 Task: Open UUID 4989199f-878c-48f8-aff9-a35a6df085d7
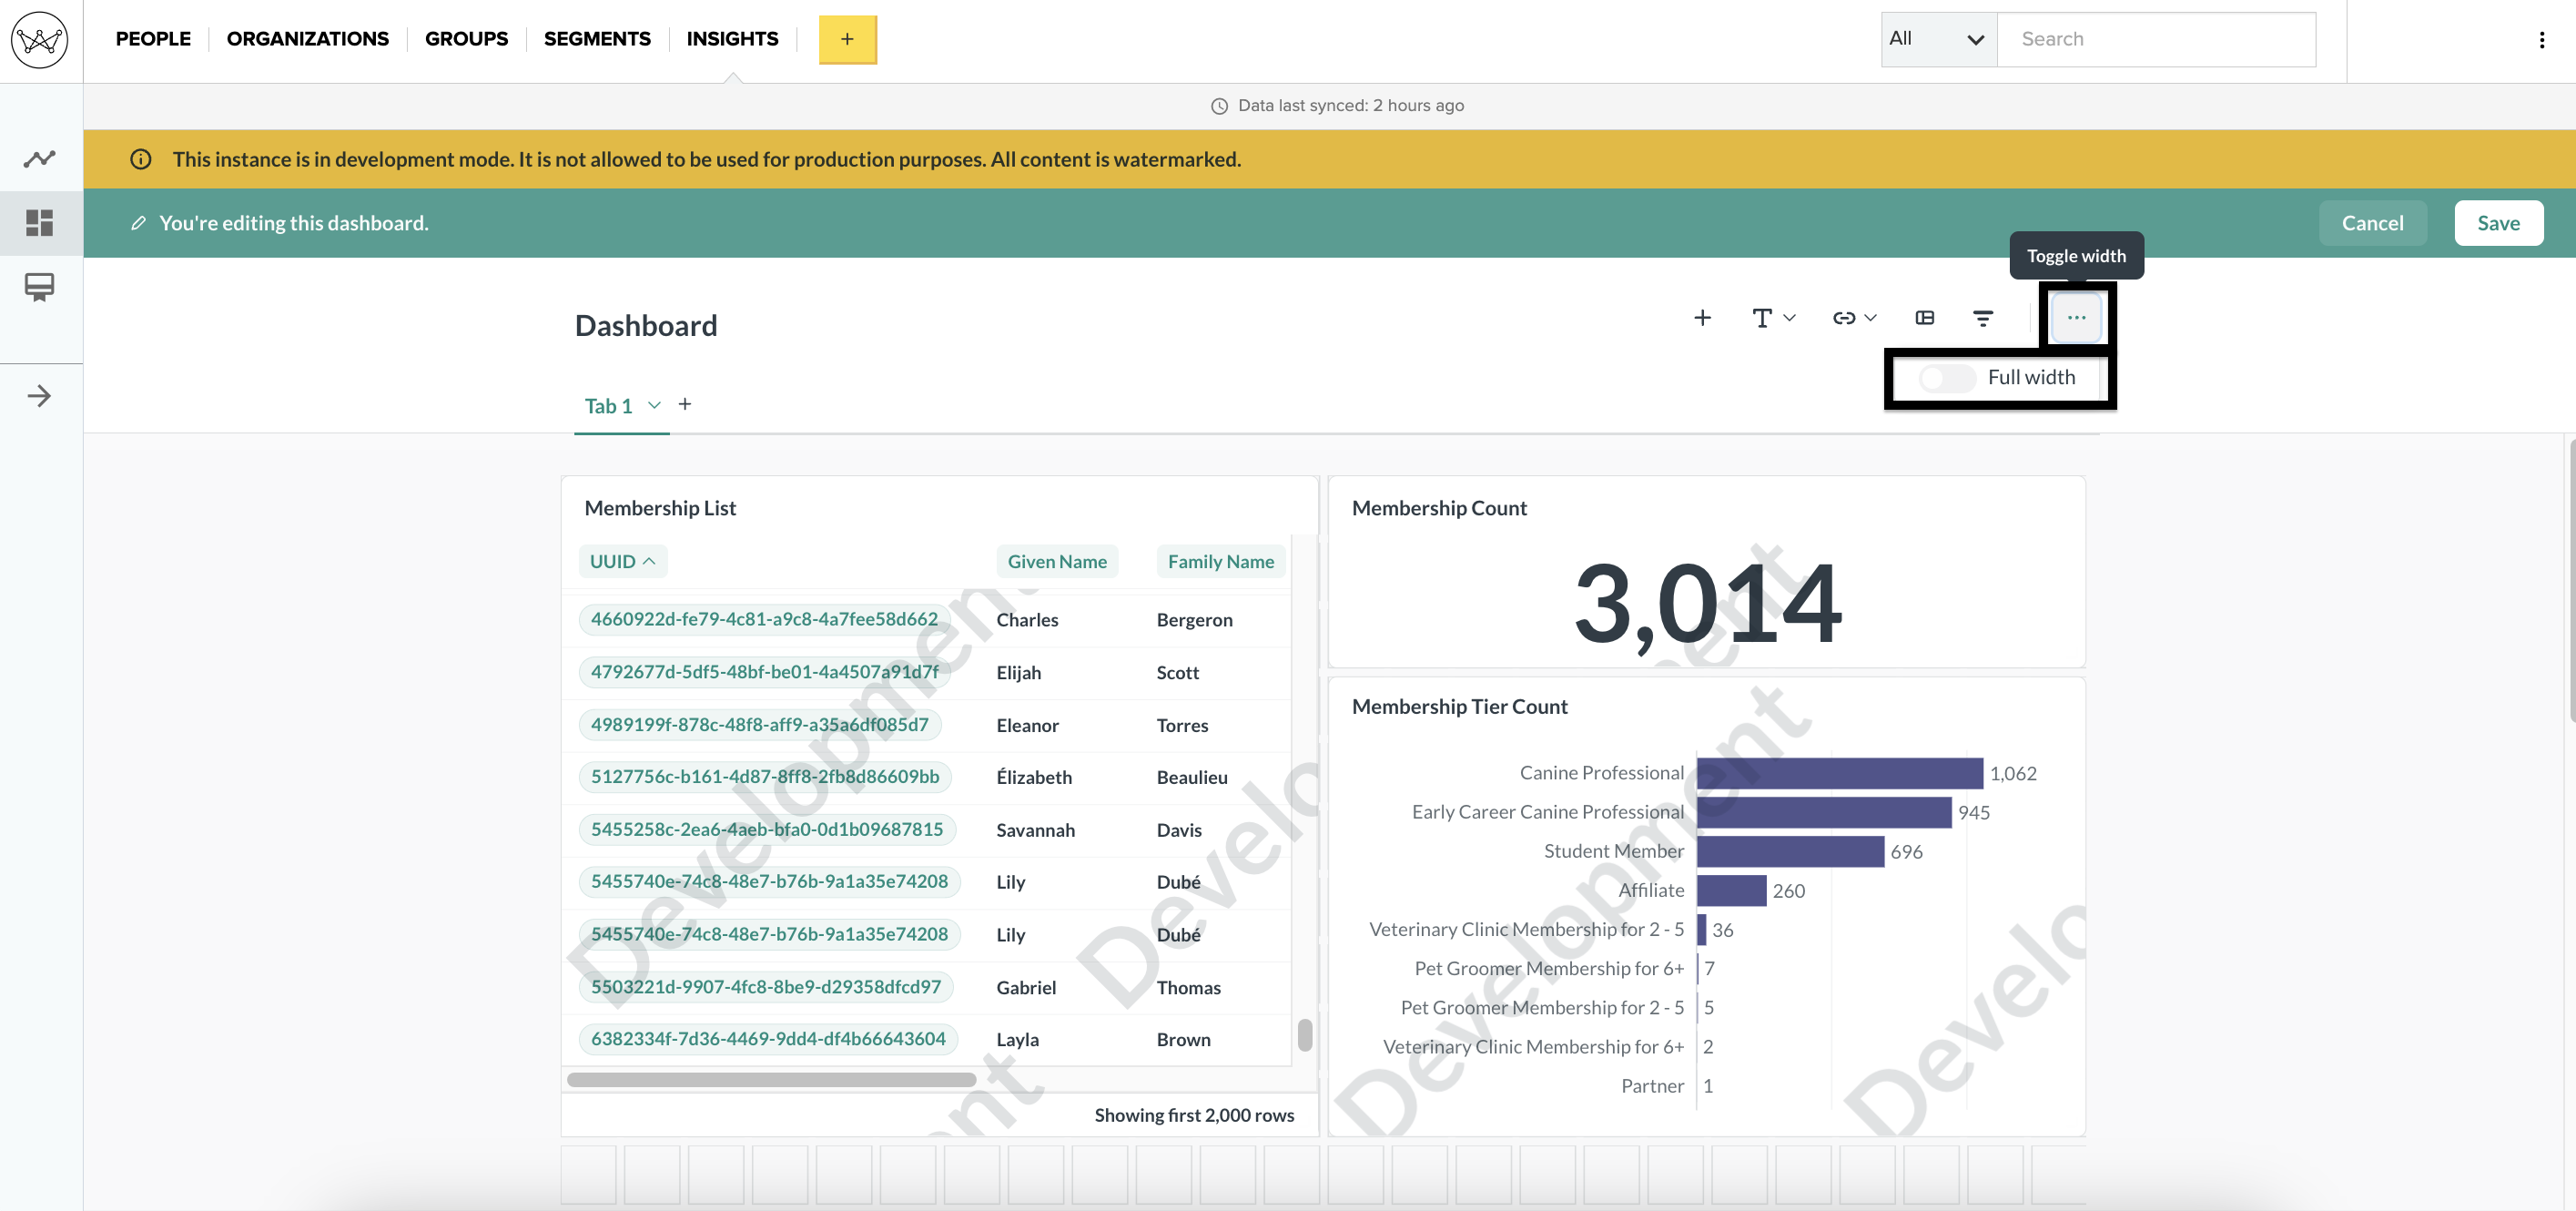tap(759, 724)
